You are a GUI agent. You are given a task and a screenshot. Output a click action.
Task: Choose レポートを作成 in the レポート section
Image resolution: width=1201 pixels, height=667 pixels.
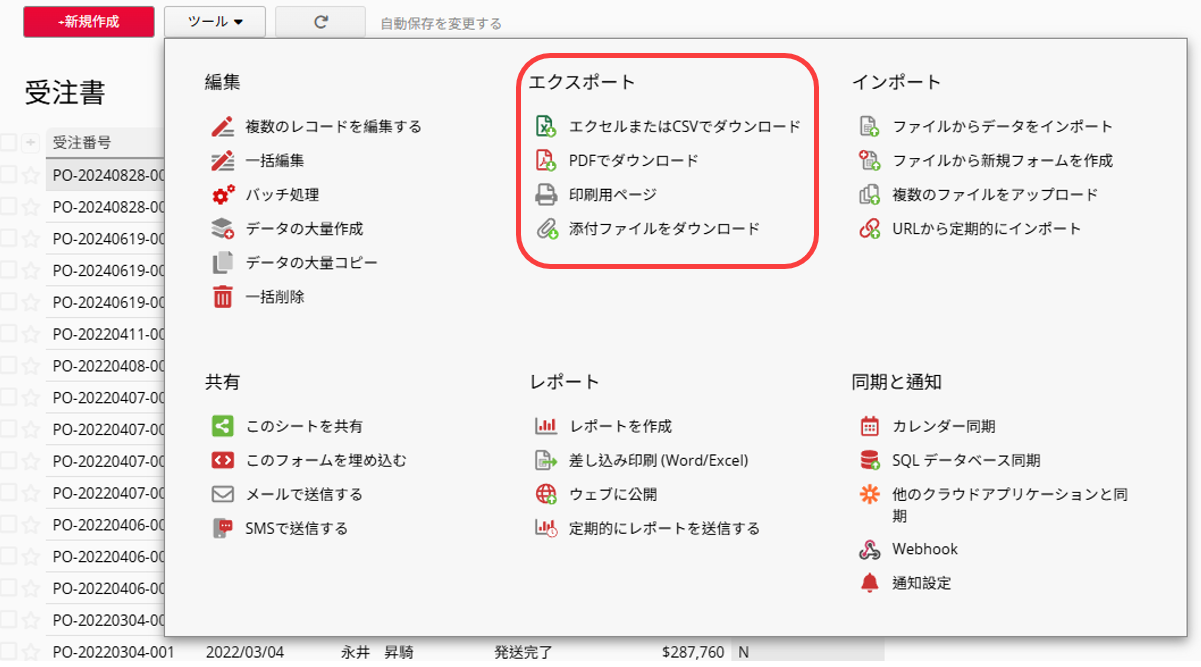[620, 427]
